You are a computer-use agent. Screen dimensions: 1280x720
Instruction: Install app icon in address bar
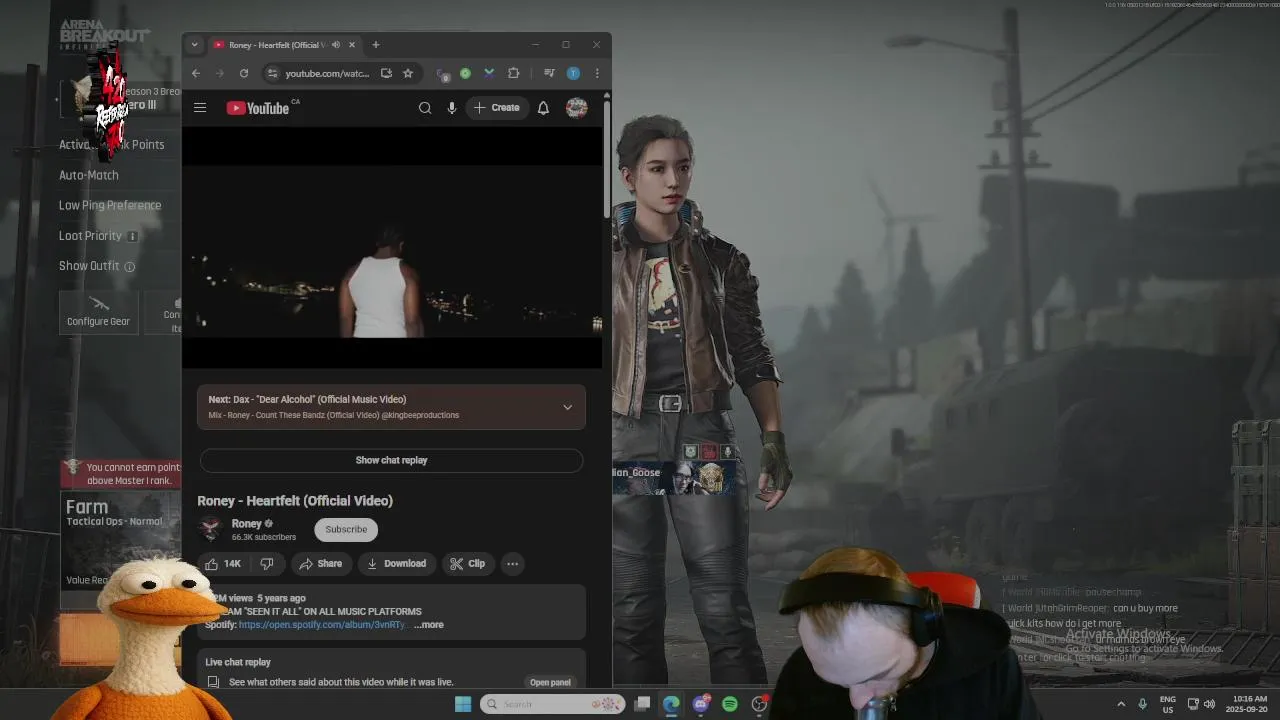tap(386, 73)
